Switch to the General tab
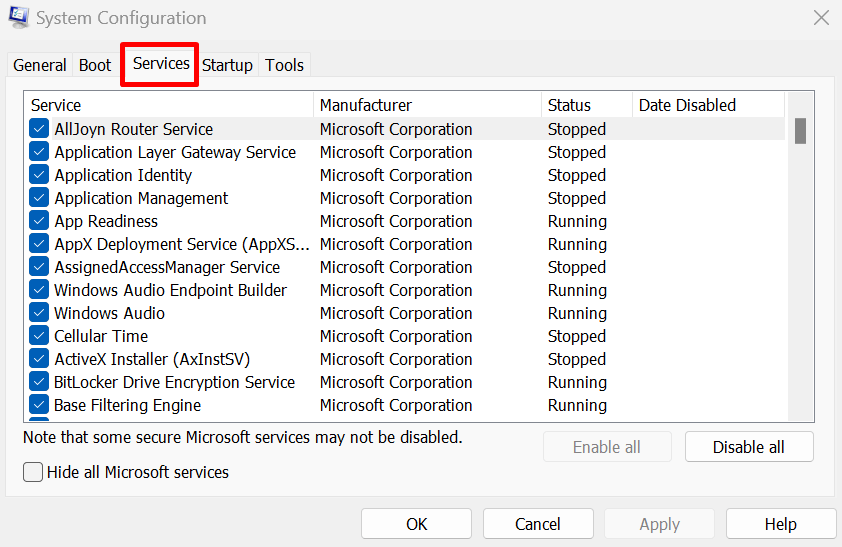Screen dimensions: 842x547 (40, 65)
